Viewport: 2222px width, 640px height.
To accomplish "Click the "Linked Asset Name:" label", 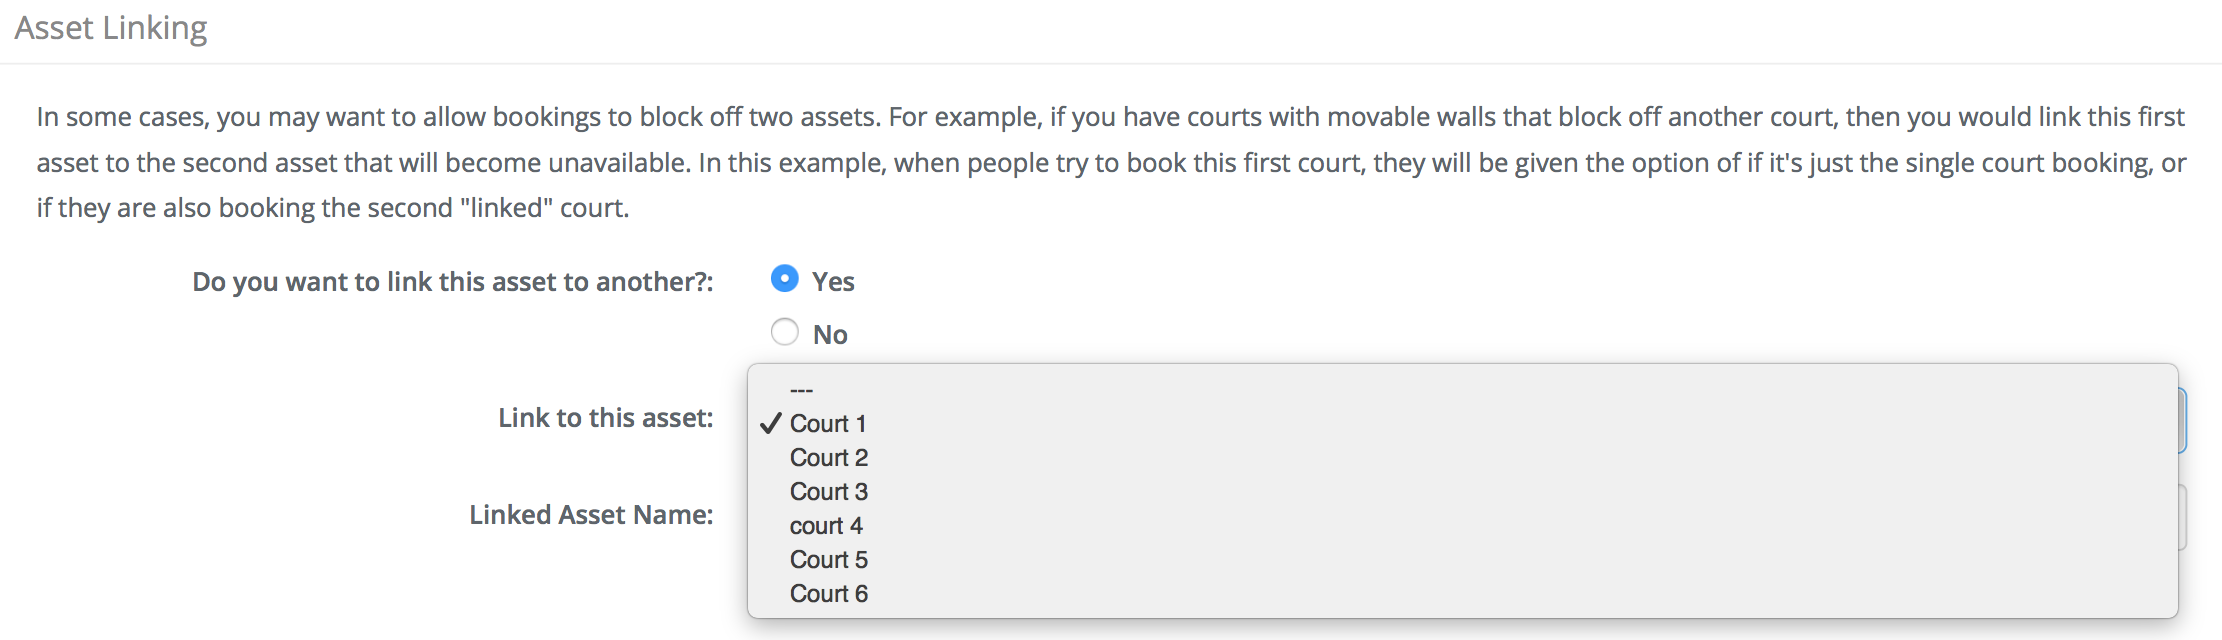I will point(591,515).
